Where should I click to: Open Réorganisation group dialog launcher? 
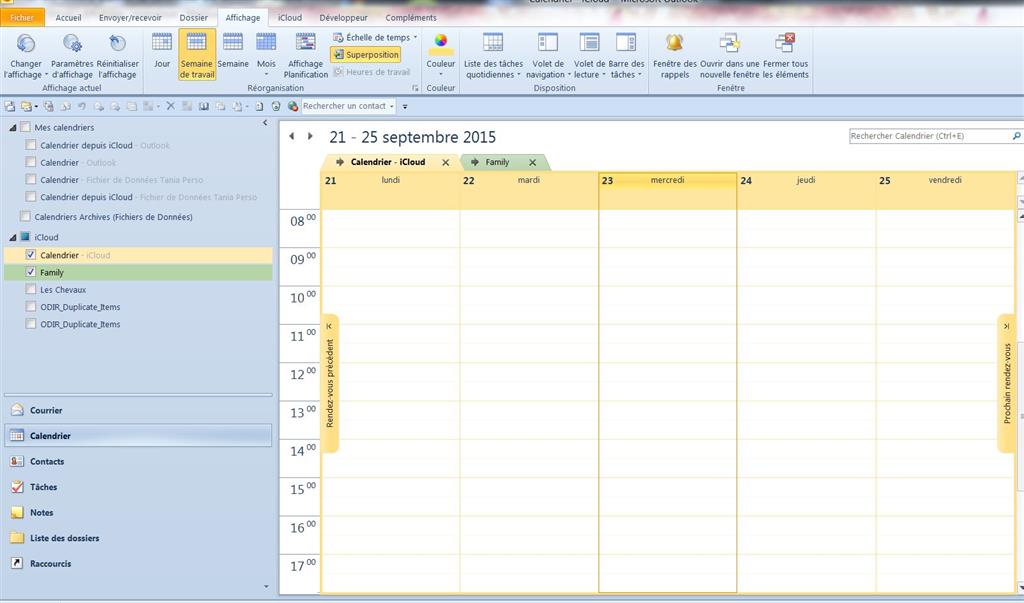pos(415,88)
